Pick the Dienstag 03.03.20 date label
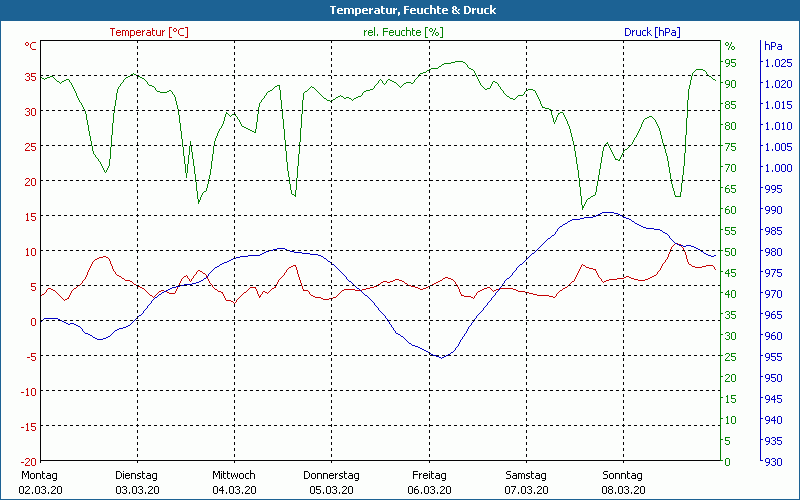This screenshot has height=500, width=800. click(x=137, y=482)
